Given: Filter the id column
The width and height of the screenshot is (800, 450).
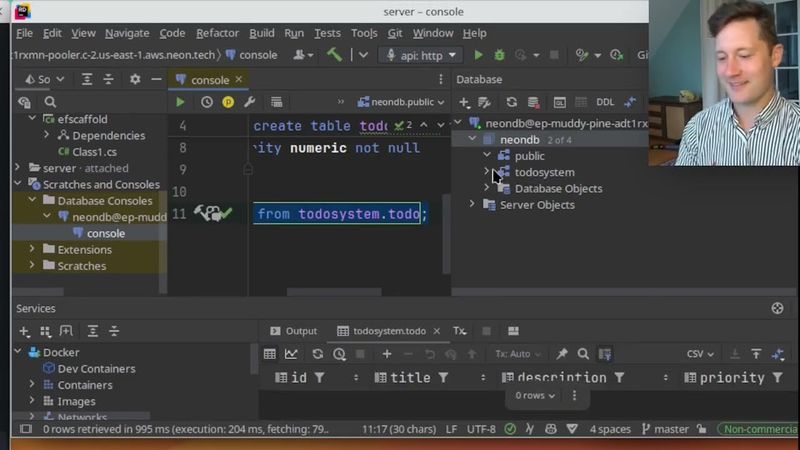Looking at the screenshot, I should [x=319, y=378].
